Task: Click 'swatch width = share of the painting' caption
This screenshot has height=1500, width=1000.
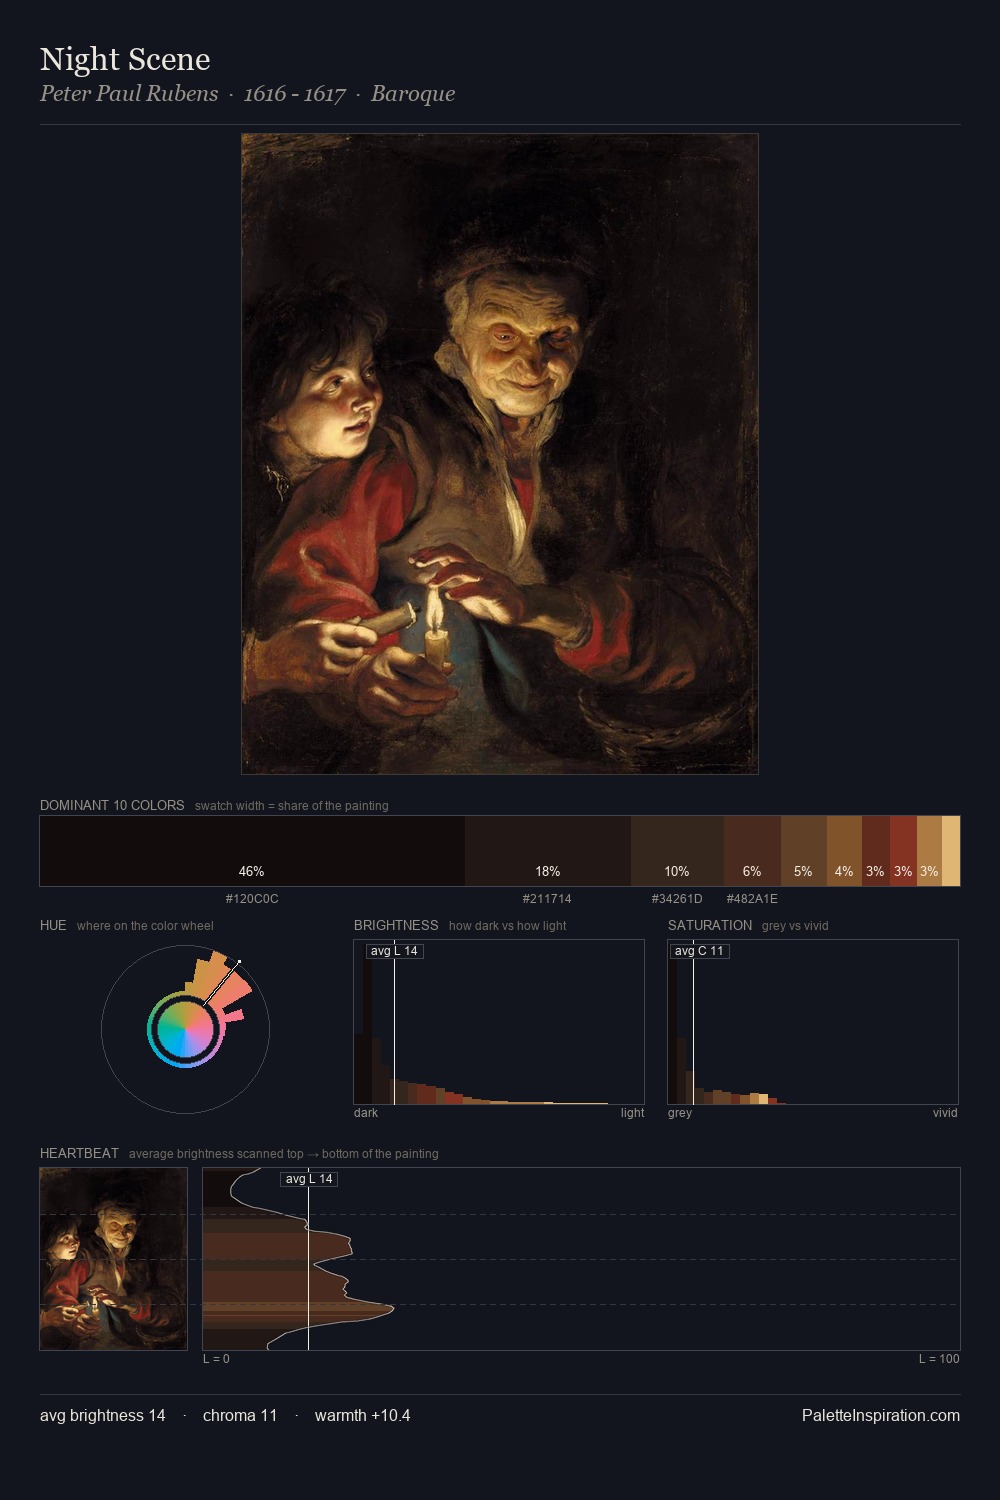Action: pos(292,806)
